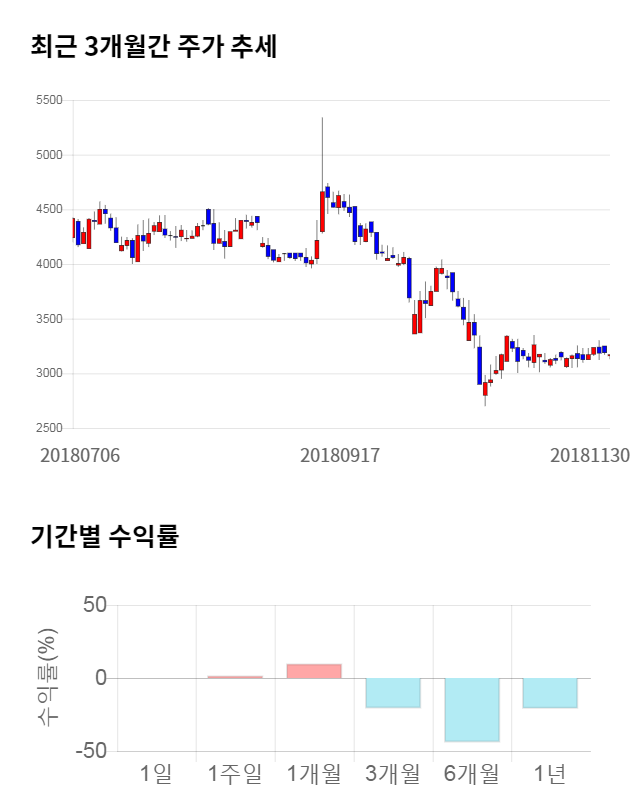This screenshot has width=640, height=810.
Task: Select the 20180917 date label
Action: tap(340, 455)
